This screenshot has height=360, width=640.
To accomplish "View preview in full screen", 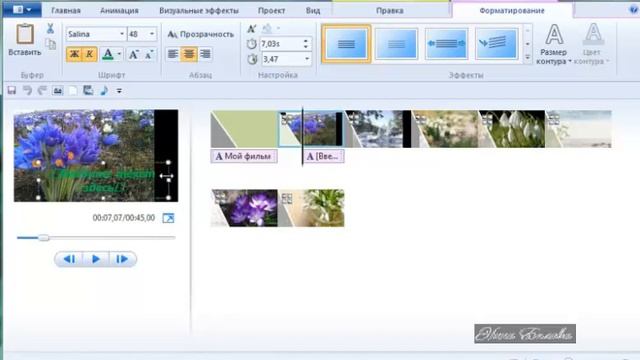I will click(168, 218).
